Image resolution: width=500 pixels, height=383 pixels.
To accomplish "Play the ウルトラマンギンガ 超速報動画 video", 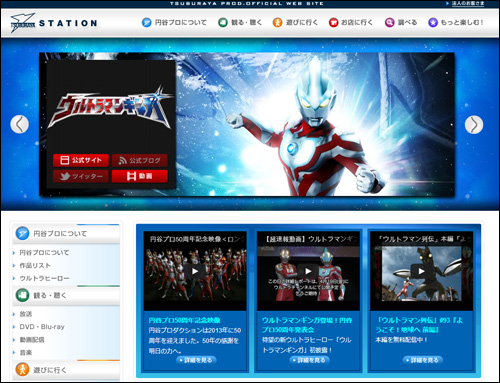I will click(x=308, y=271).
